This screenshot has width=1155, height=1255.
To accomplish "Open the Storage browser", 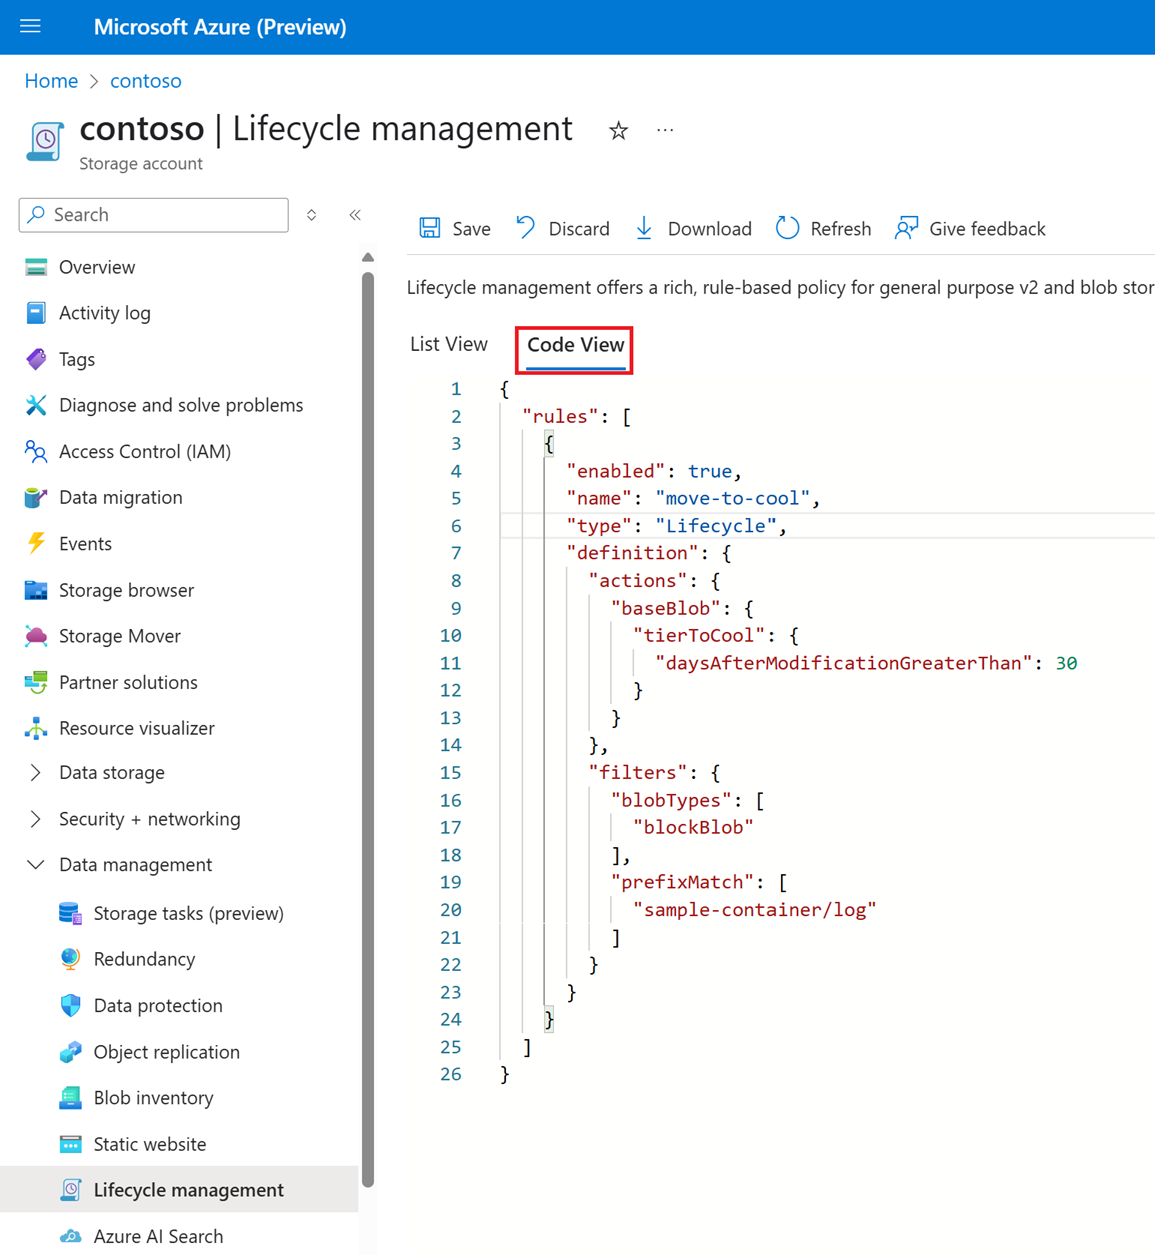I will coord(125,590).
